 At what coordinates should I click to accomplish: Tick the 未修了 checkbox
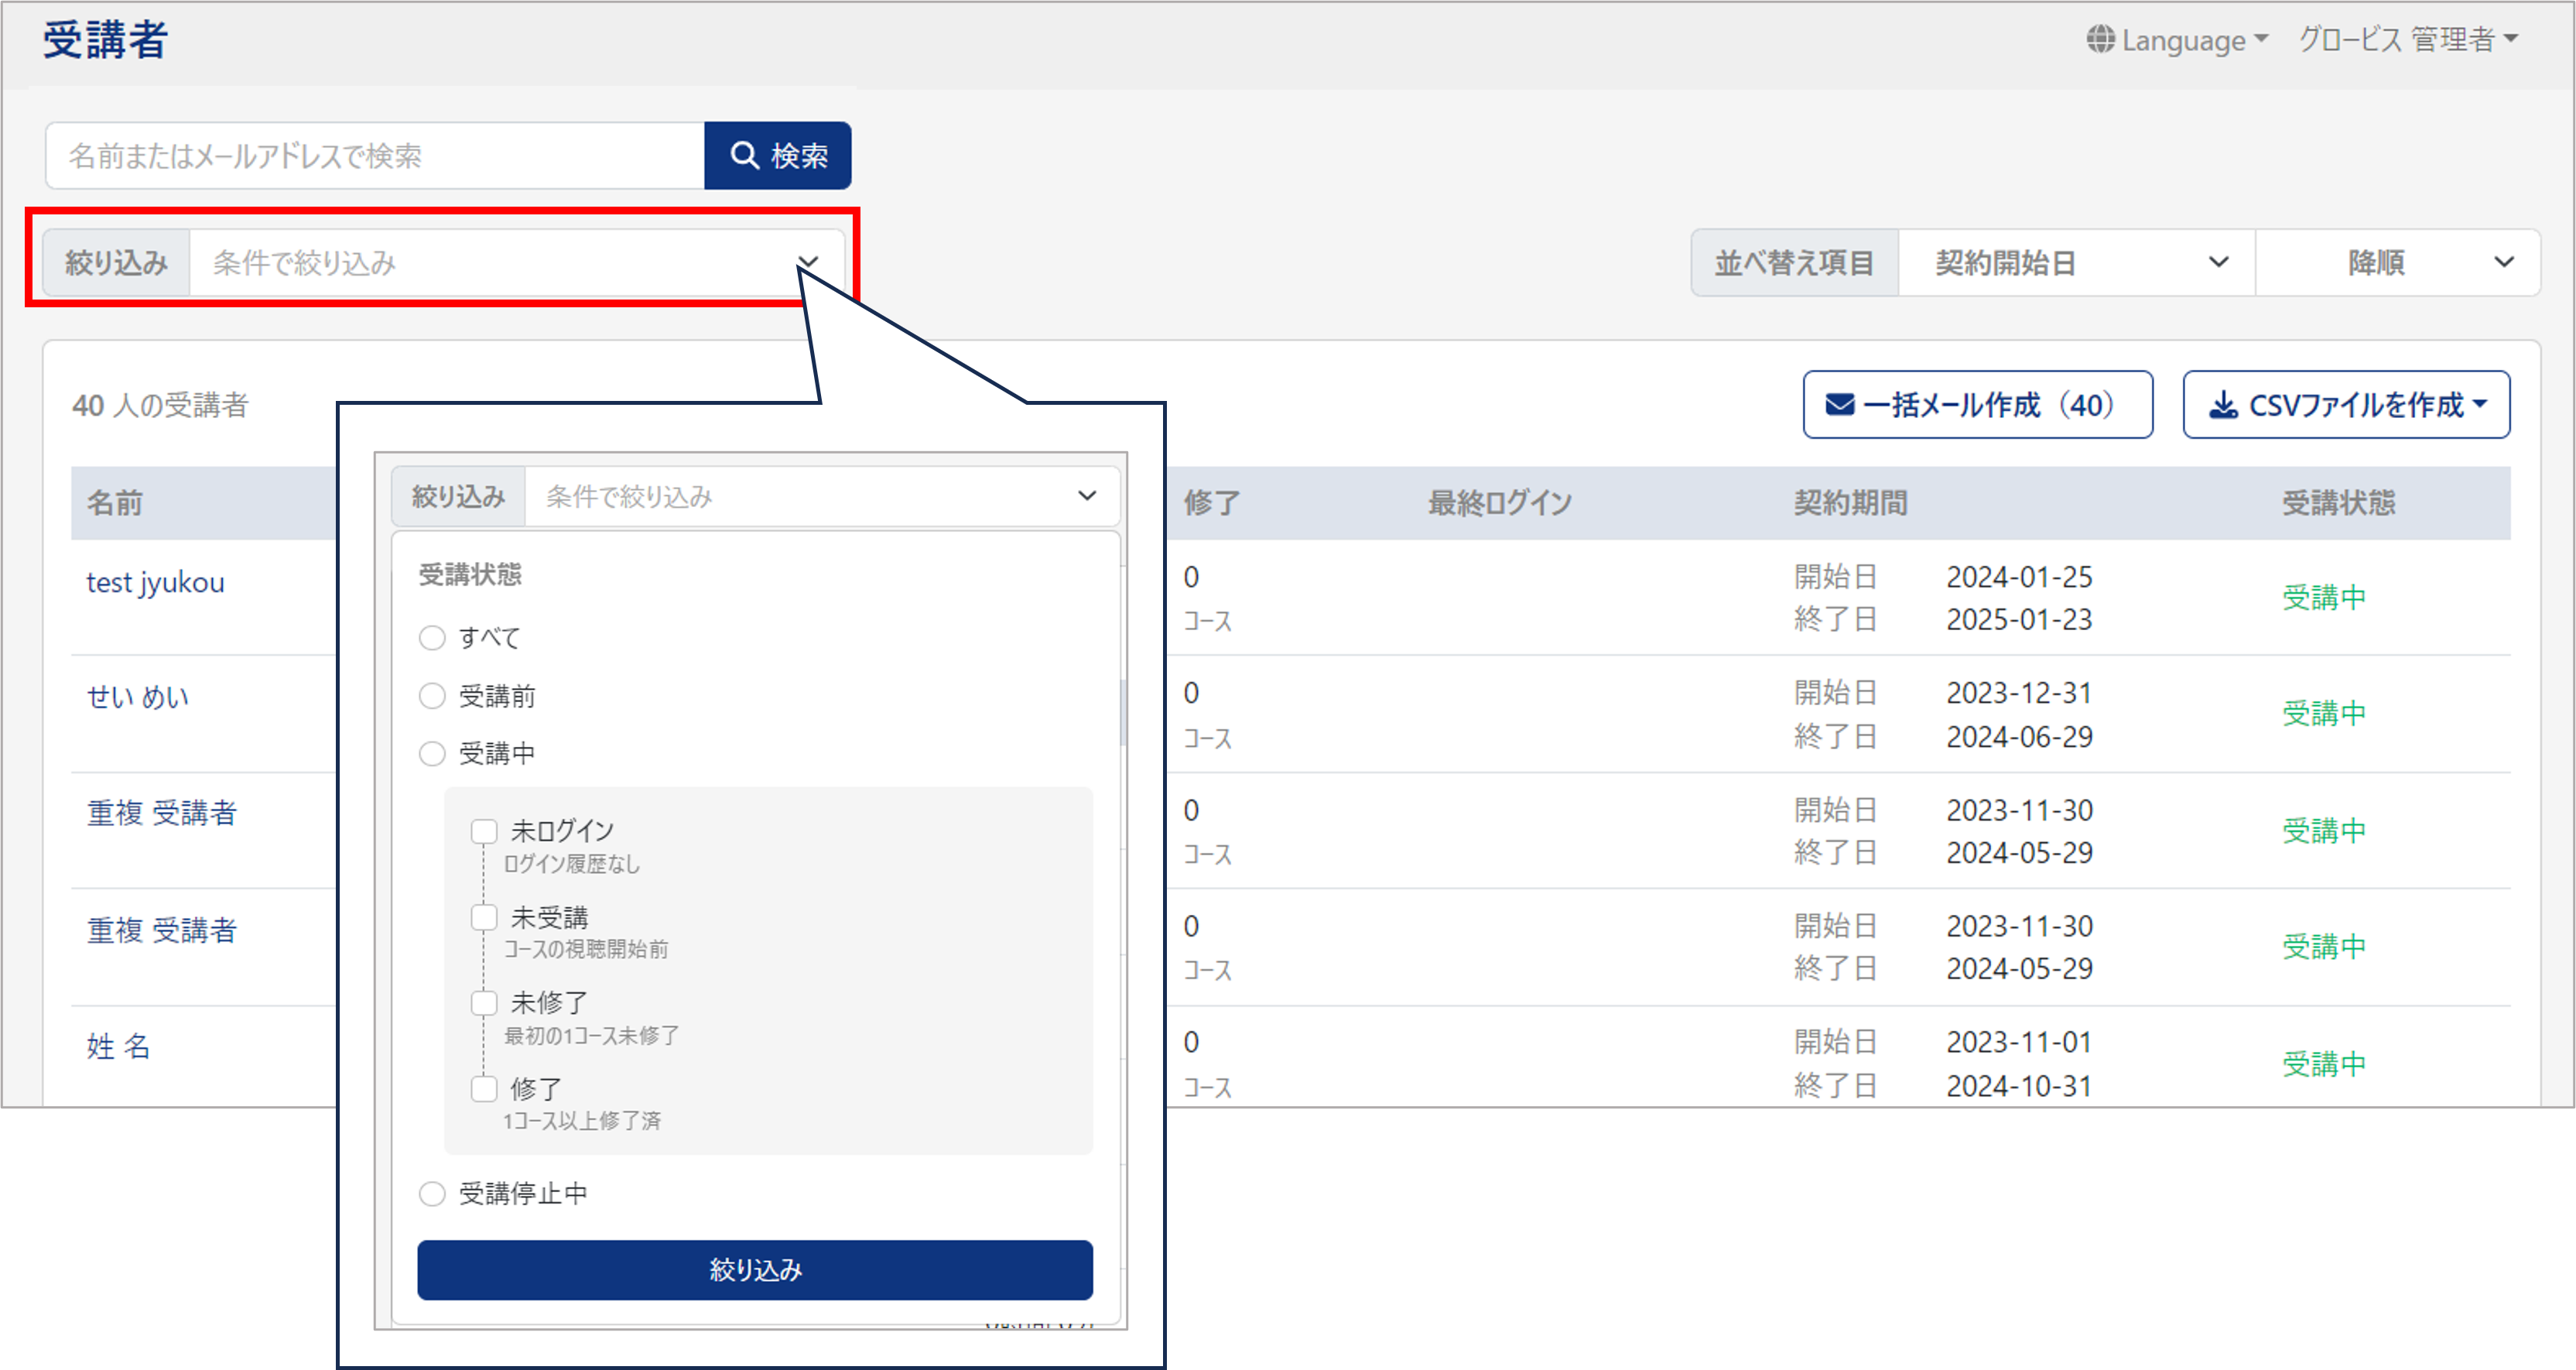pos(484,1003)
